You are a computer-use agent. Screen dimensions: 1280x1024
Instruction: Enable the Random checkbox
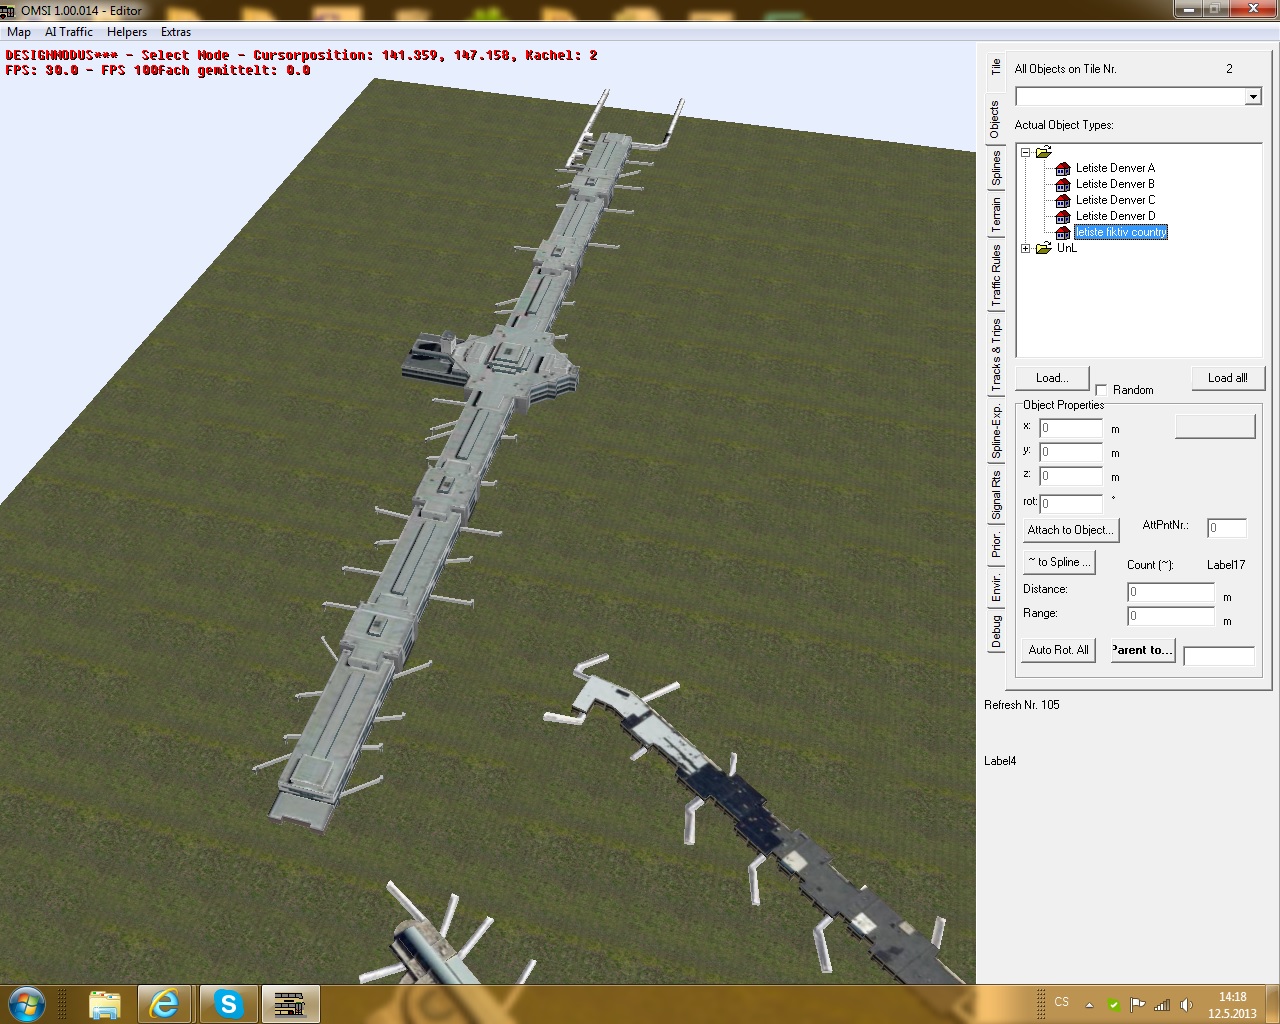(1101, 390)
